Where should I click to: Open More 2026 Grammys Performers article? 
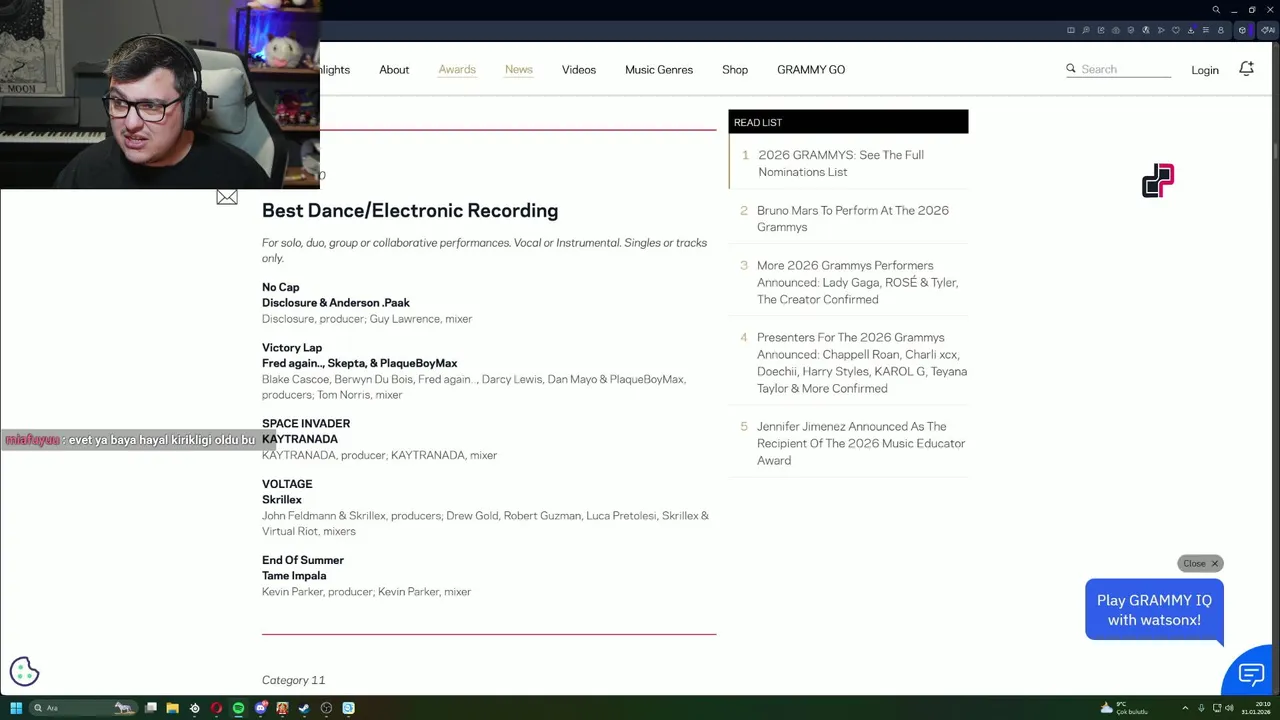pyautogui.click(x=858, y=282)
